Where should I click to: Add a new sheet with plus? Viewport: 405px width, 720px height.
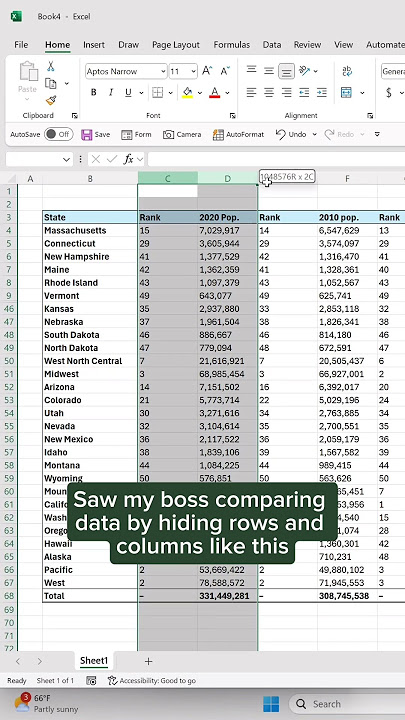148,661
